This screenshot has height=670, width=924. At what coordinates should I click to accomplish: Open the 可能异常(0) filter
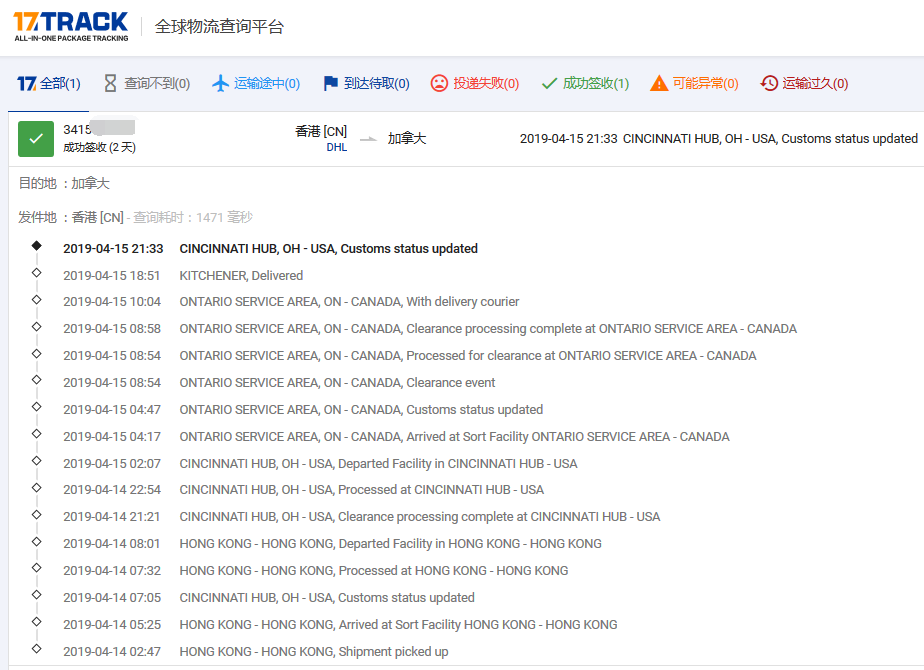click(x=705, y=84)
